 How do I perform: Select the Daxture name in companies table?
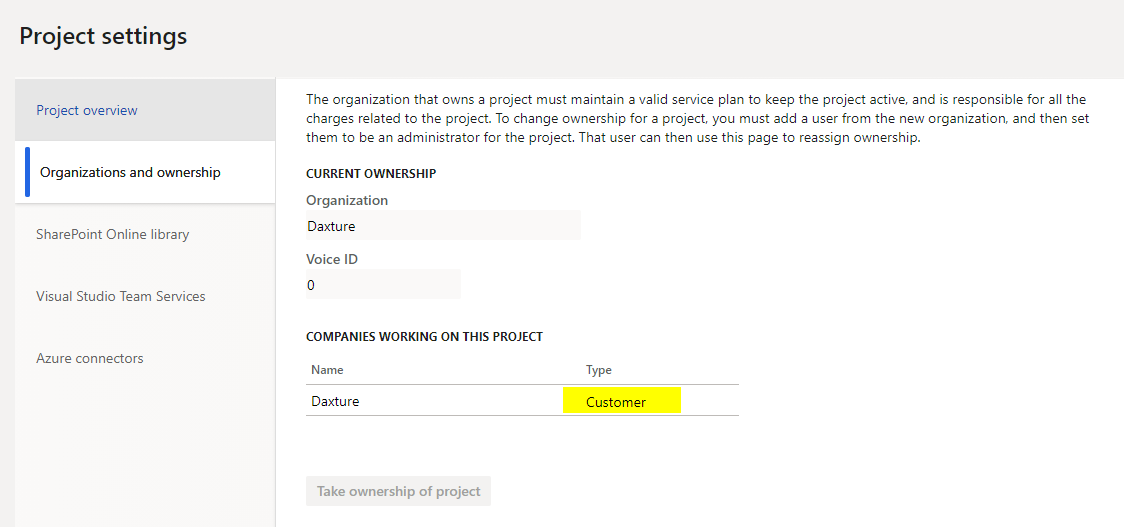335,402
